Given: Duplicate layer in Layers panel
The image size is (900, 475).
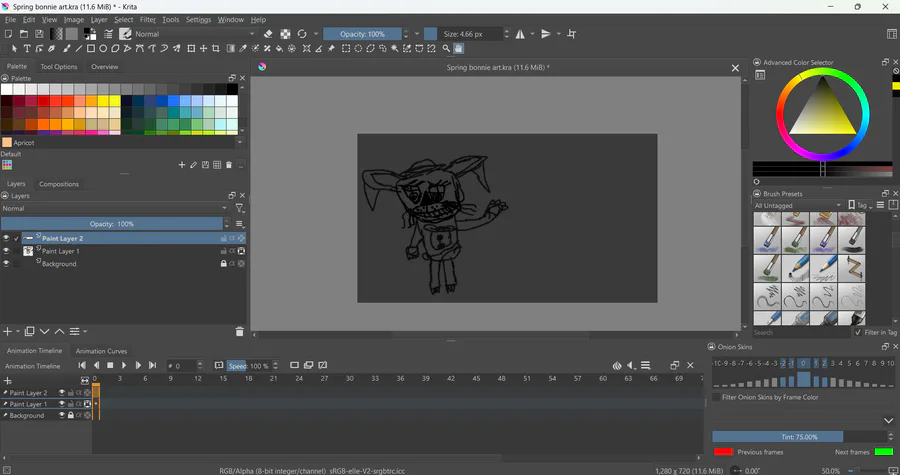Looking at the screenshot, I should pos(29,332).
